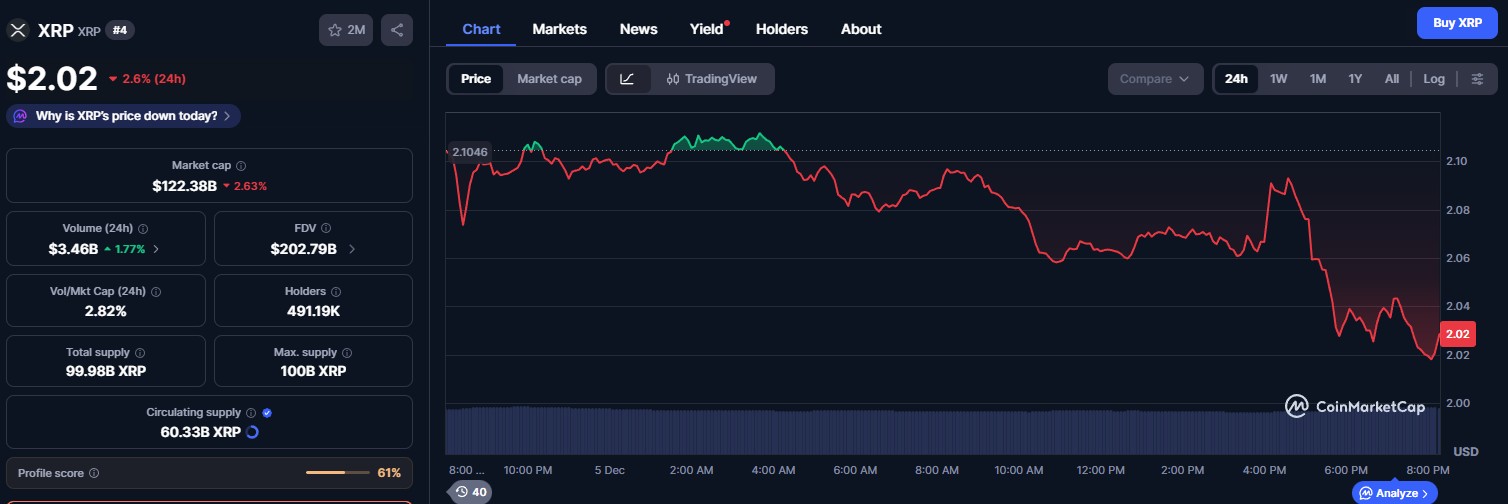Open the Markets tab
1508x504 pixels.
click(x=560, y=29)
